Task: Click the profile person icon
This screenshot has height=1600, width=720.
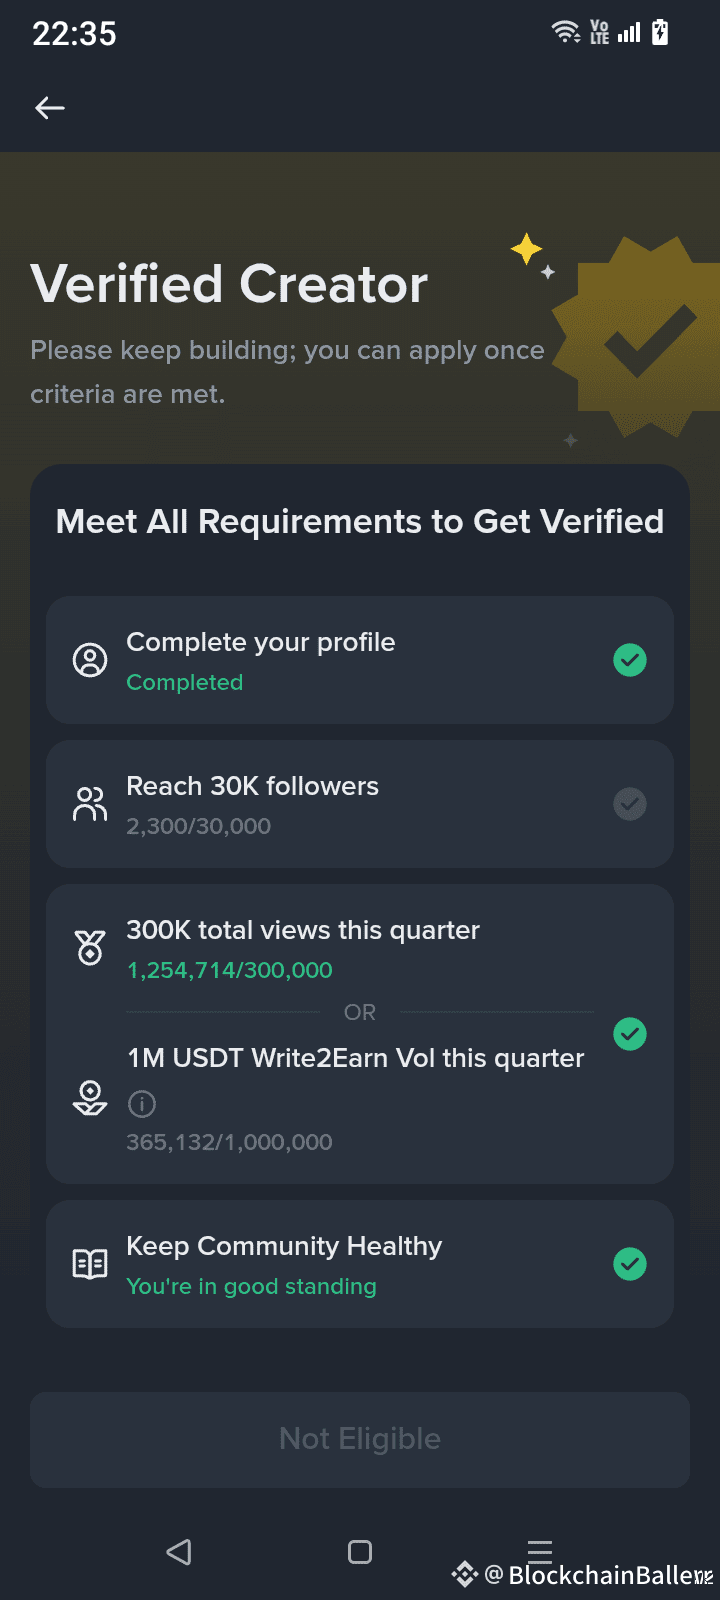Action: 90,660
